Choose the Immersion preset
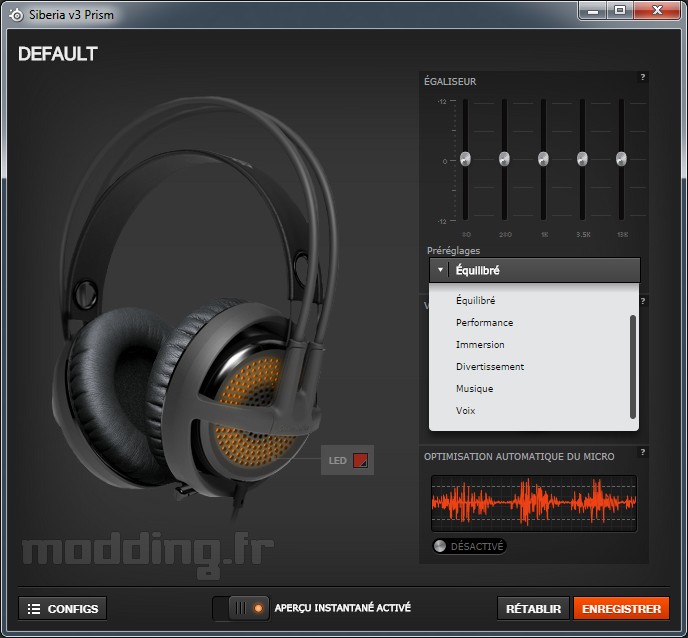The width and height of the screenshot is (688, 638). tap(480, 344)
